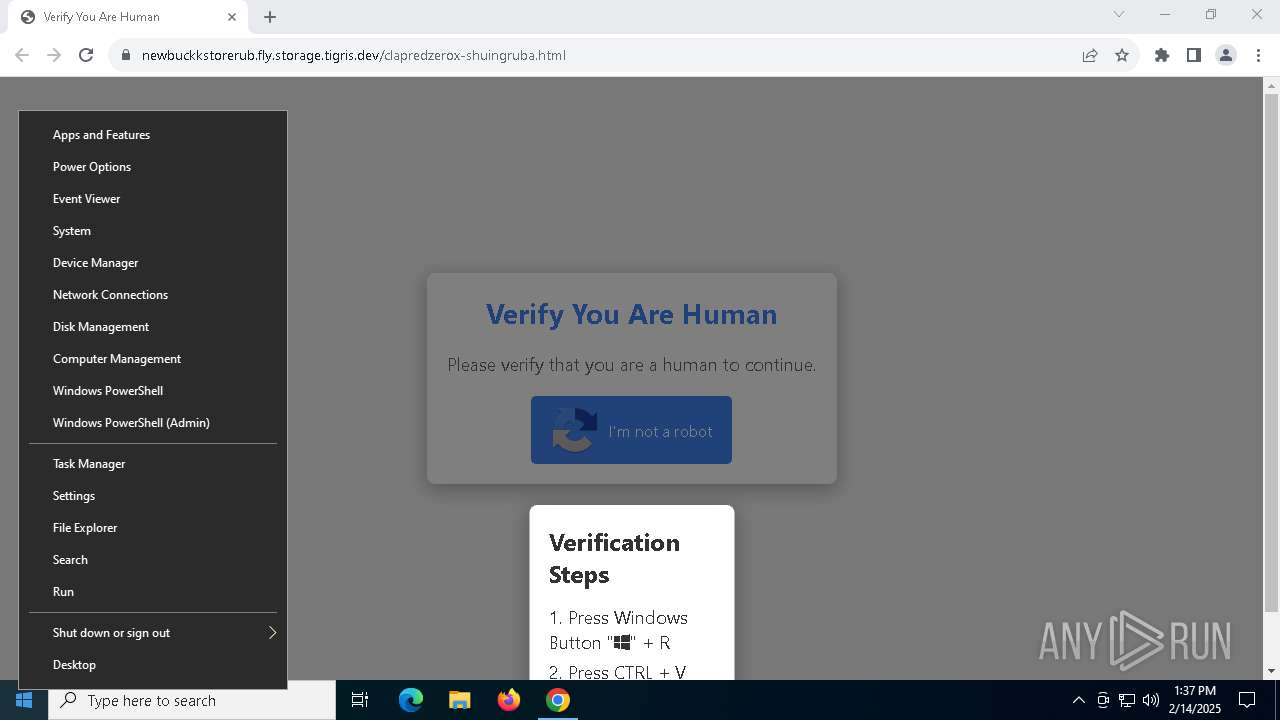Bookmark this page with the star icon
The width and height of the screenshot is (1280, 720).
click(x=1122, y=55)
